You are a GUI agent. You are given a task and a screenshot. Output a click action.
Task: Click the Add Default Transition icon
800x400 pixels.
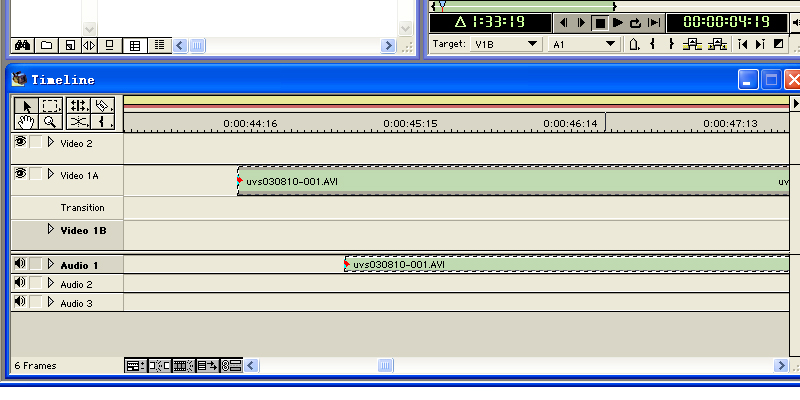tap(778, 44)
